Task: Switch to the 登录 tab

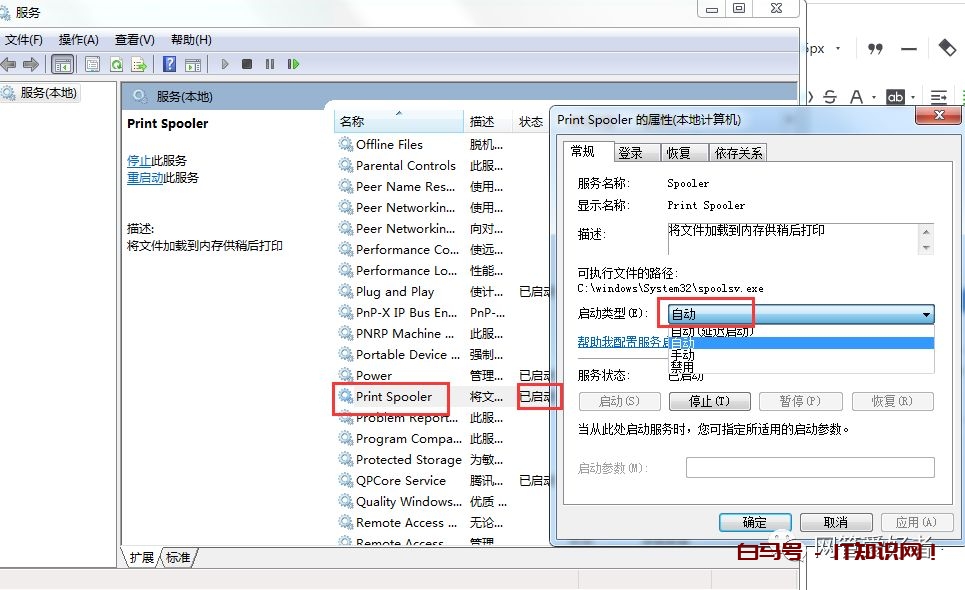Action: [630, 153]
